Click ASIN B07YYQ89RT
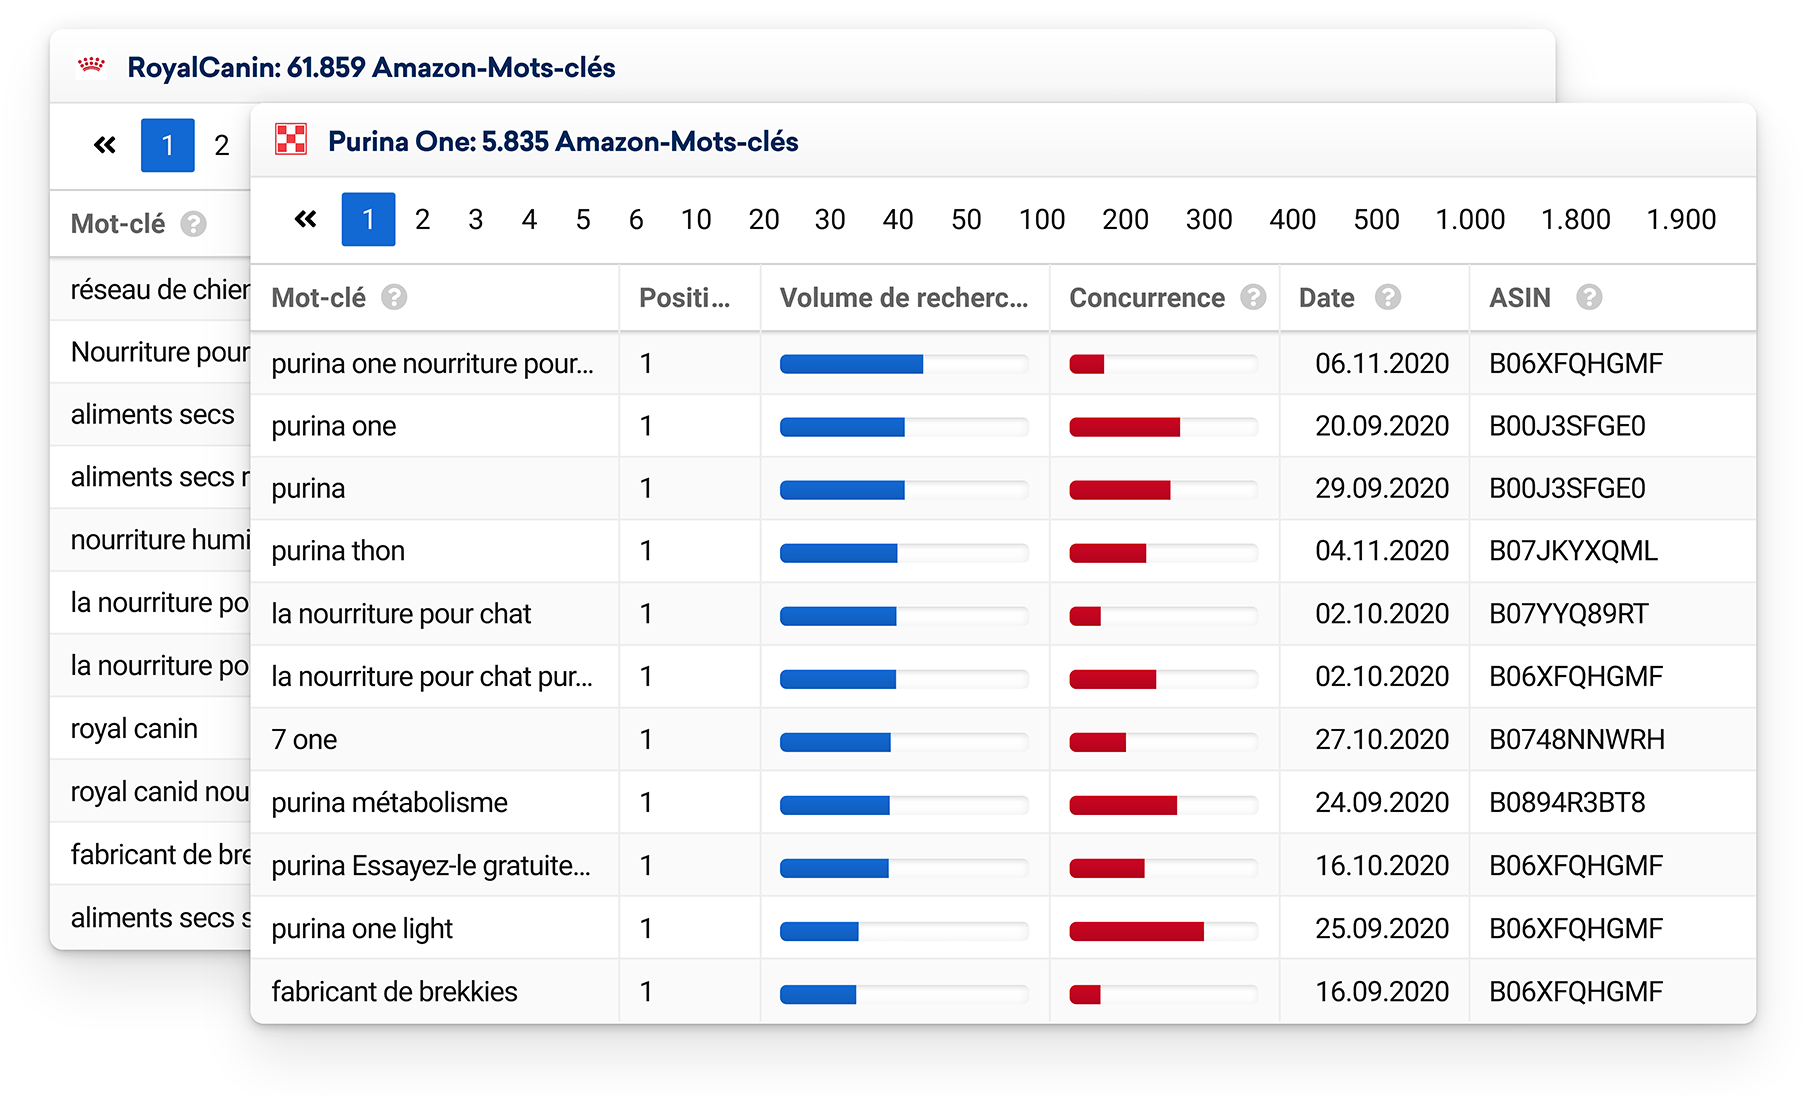Viewport: 1806px width, 1096px height. 1569,613
